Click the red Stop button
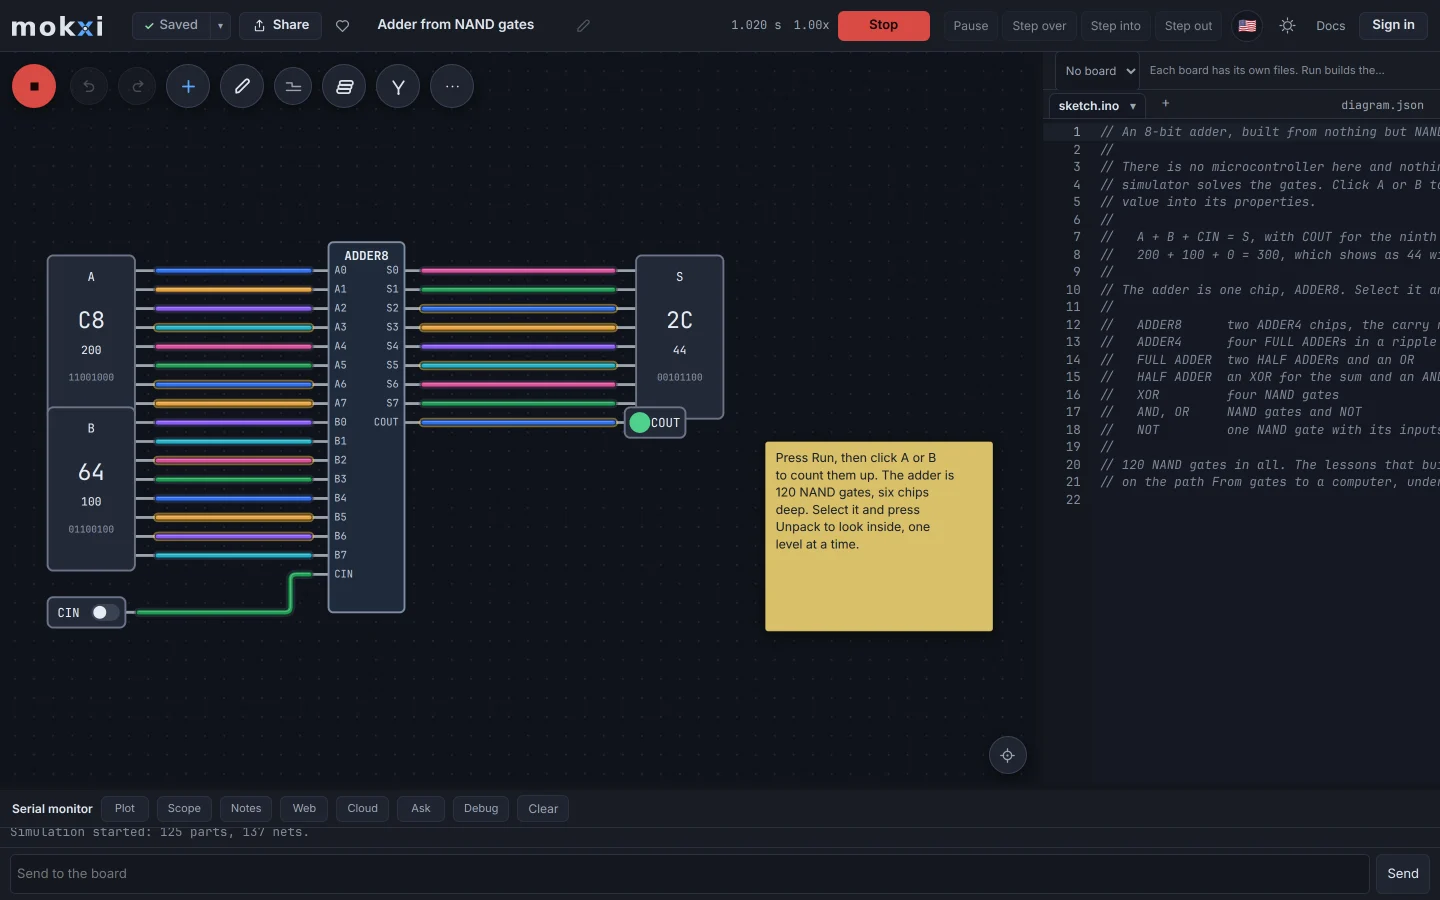Image resolution: width=1440 pixels, height=900 pixels. pos(883,25)
